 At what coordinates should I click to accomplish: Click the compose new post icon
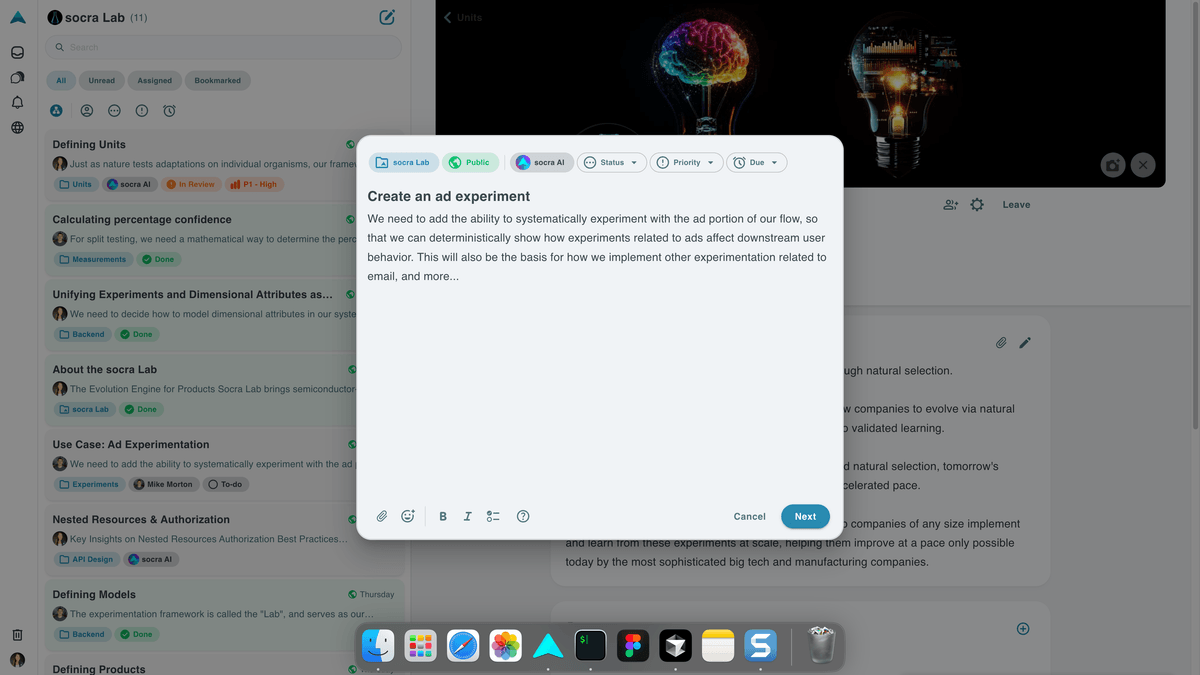tap(387, 17)
